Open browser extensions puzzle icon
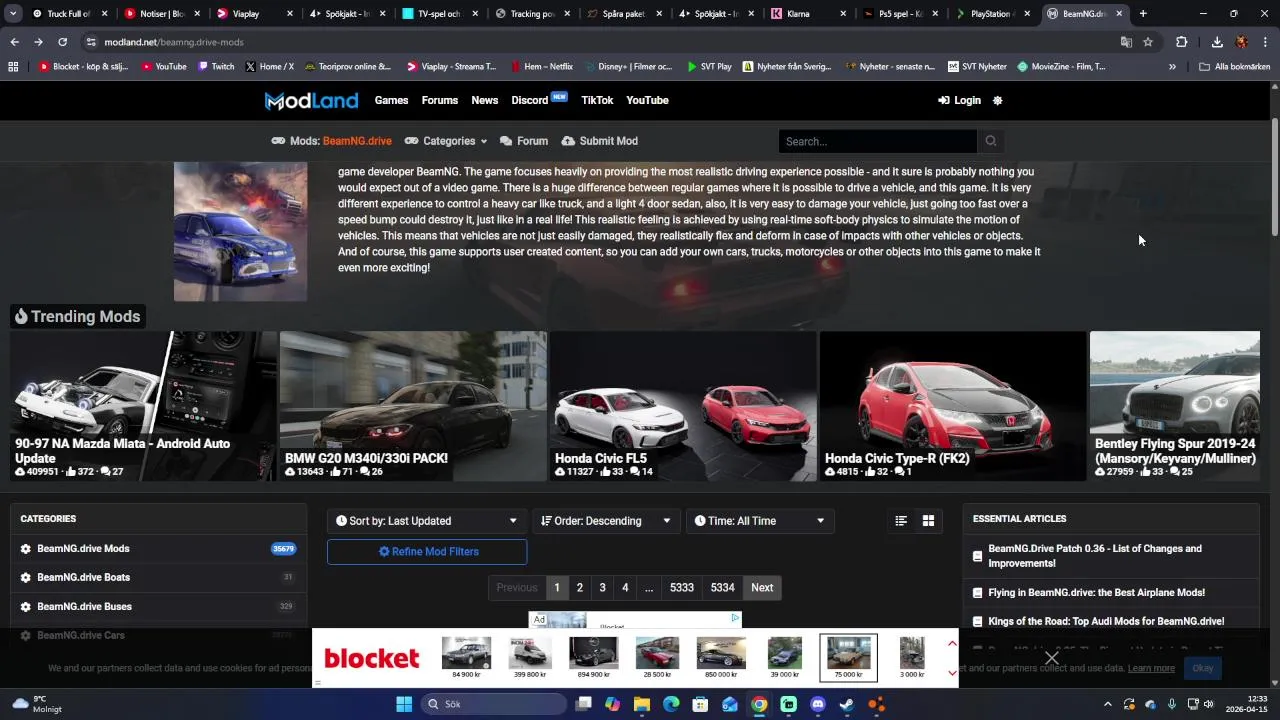Viewport: 1280px width, 720px height. pos(1182,42)
